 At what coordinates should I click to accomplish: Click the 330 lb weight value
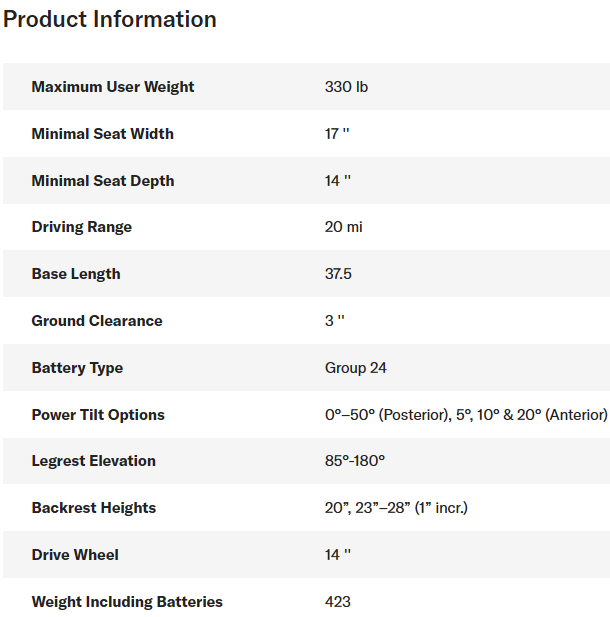tap(346, 87)
